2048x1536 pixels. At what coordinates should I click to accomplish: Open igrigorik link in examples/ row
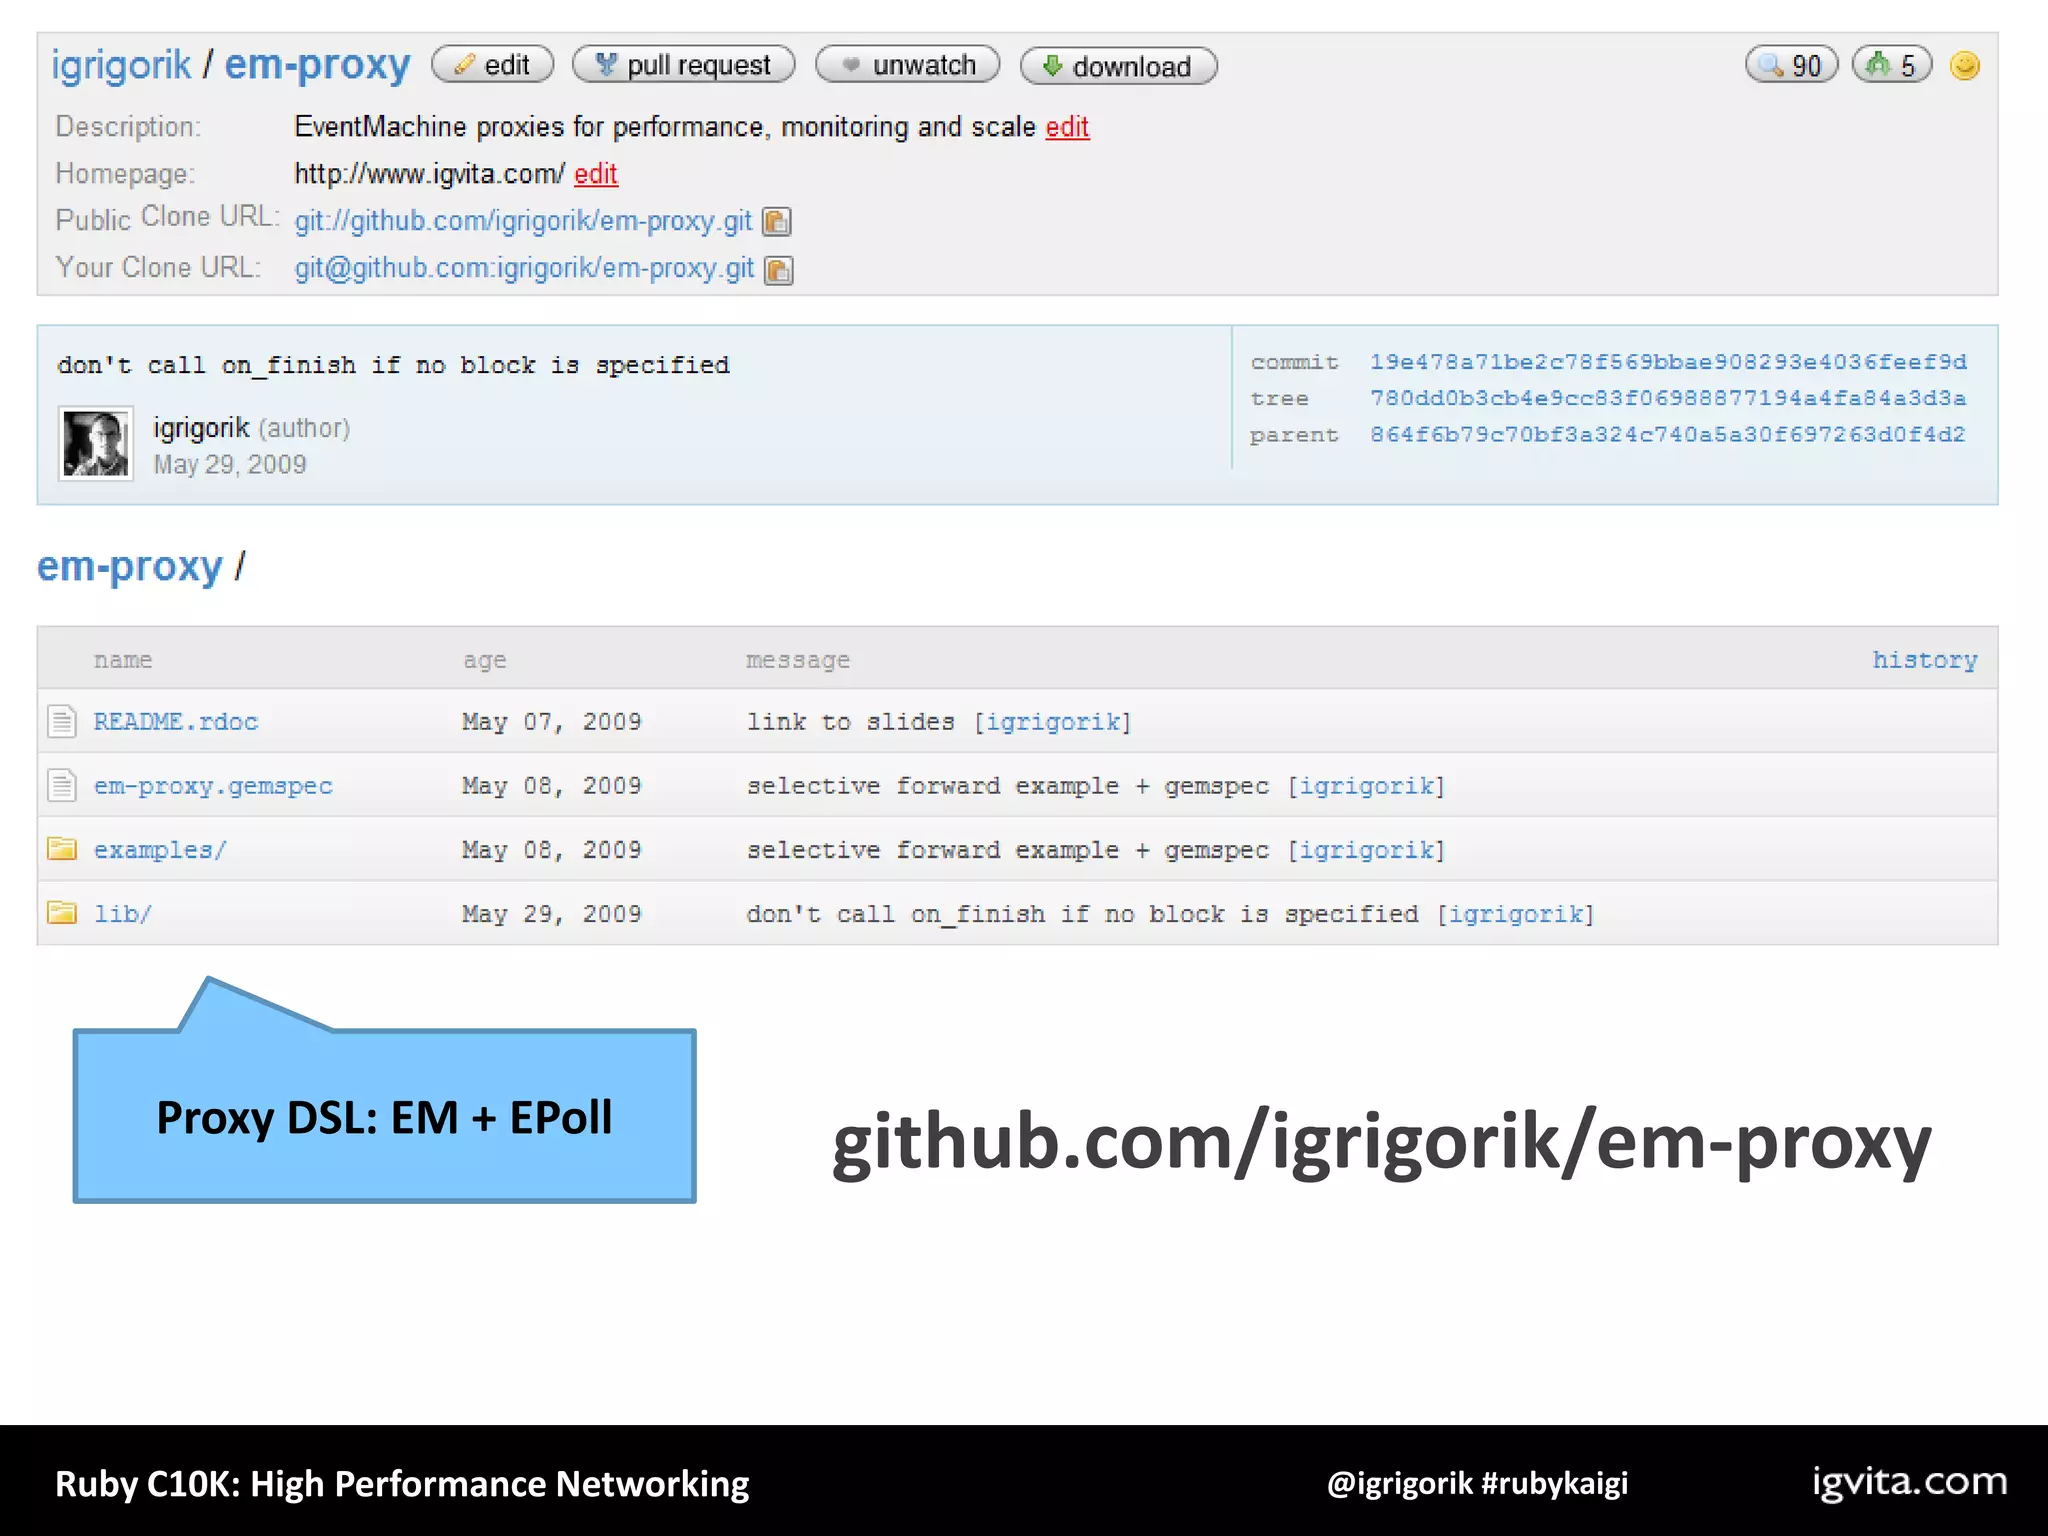(1366, 850)
